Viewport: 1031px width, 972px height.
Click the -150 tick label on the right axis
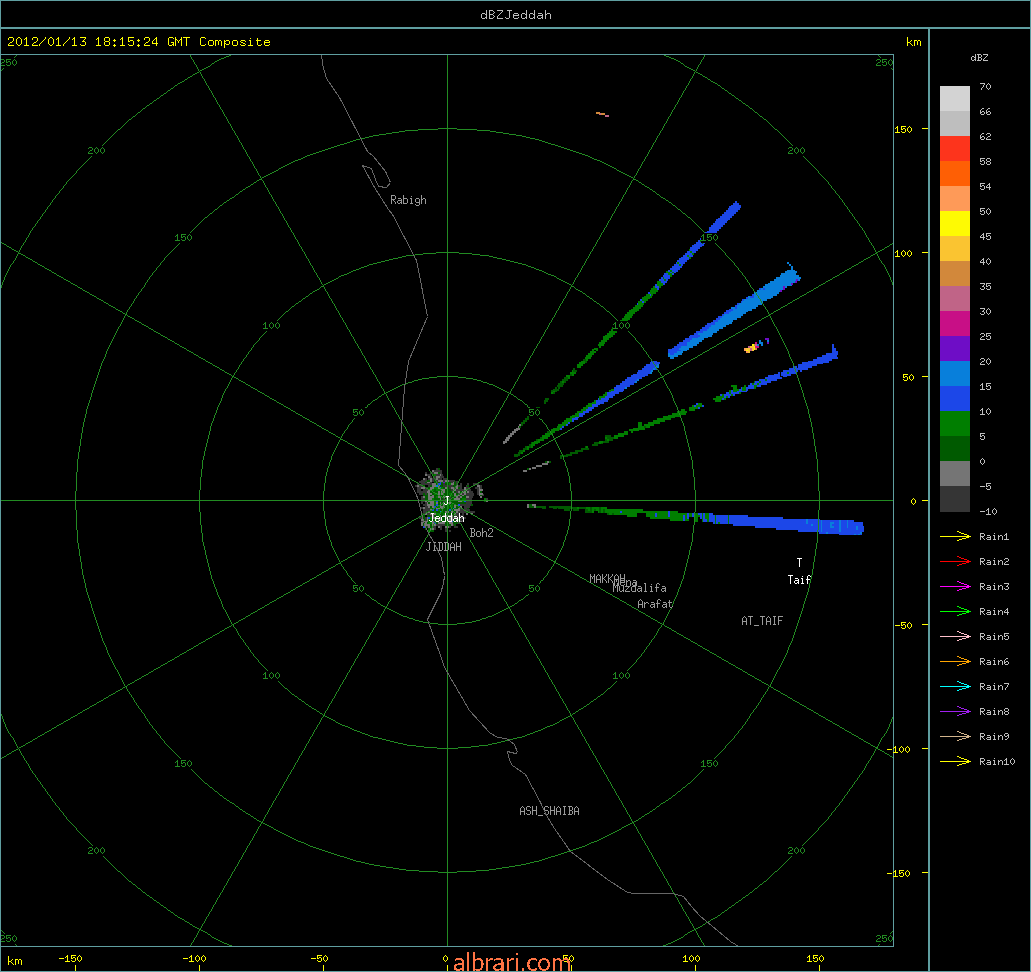(901, 873)
